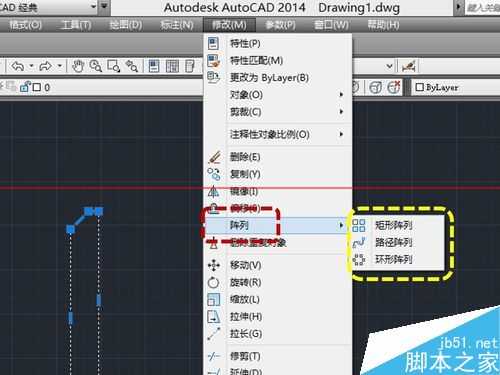Open the quick access customize arrow

[x=105, y=6]
